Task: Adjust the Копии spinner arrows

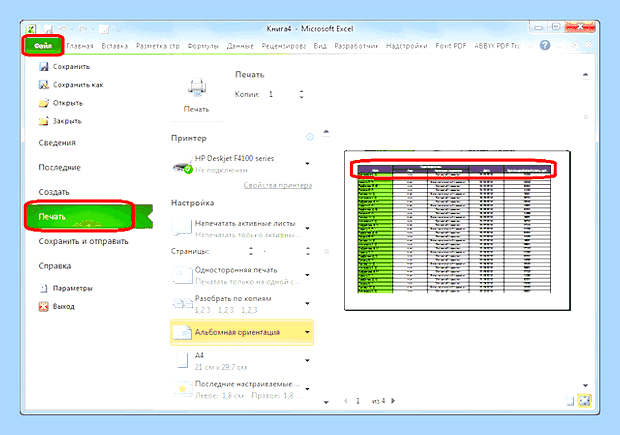Action: point(301,94)
